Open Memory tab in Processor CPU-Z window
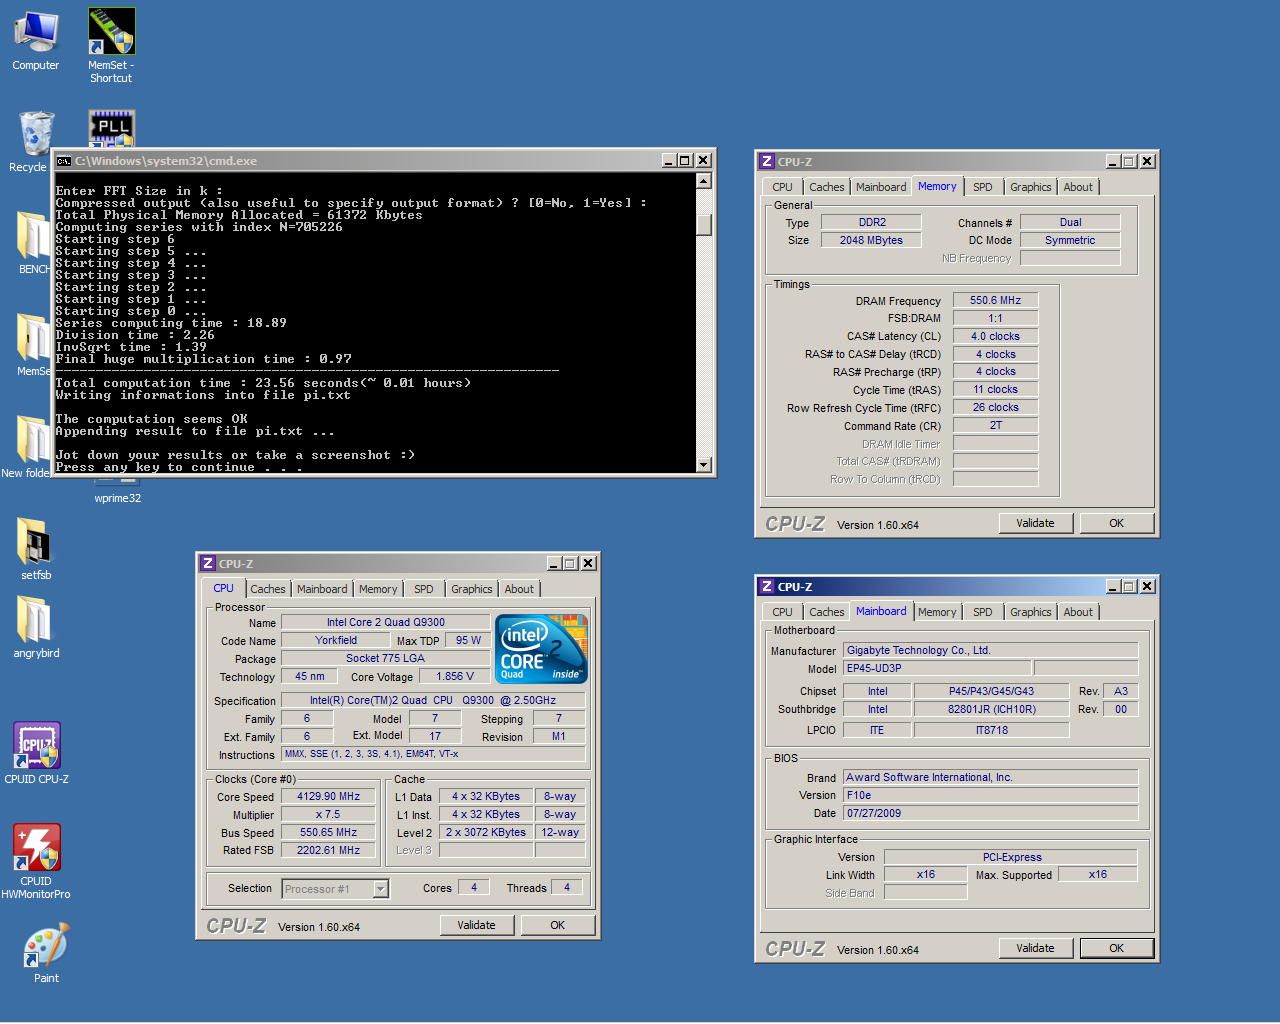This screenshot has width=1280, height=1024. (x=378, y=589)
